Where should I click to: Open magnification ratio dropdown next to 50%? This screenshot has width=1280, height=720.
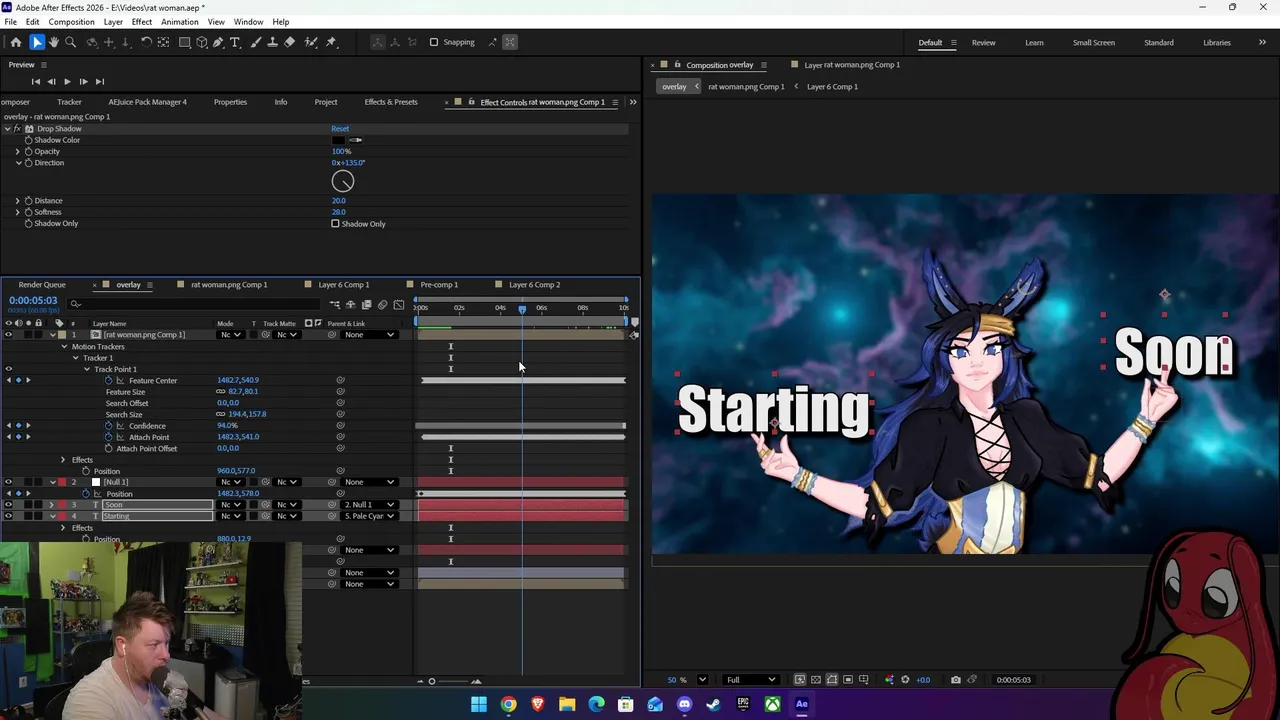(702, 680)
